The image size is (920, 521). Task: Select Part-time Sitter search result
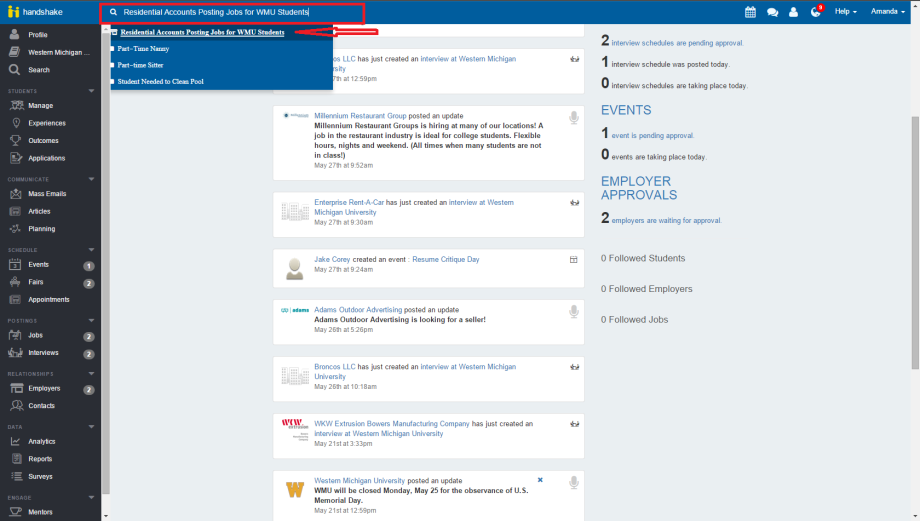(140, 65)
